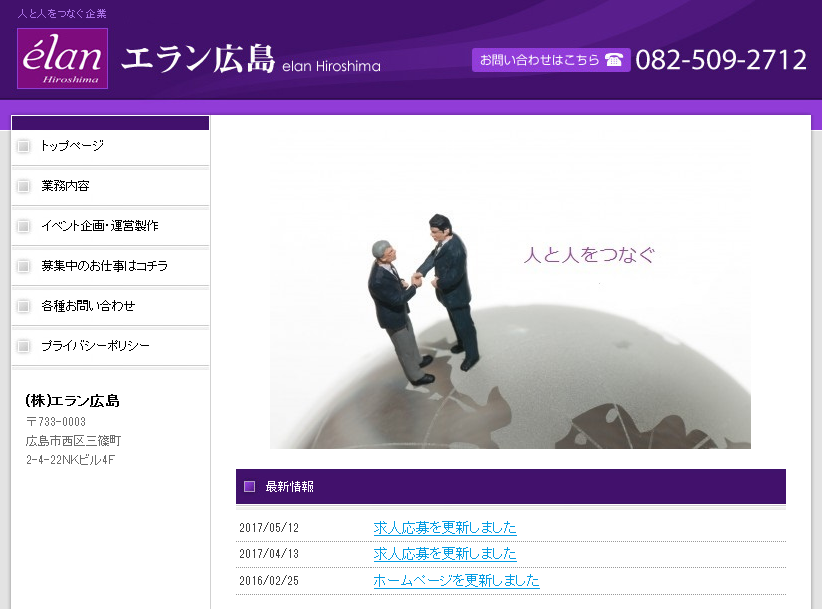The width and height of the screenshot is (822, 609).
Task: Click the date 2017/05/12
Action: 269,528
